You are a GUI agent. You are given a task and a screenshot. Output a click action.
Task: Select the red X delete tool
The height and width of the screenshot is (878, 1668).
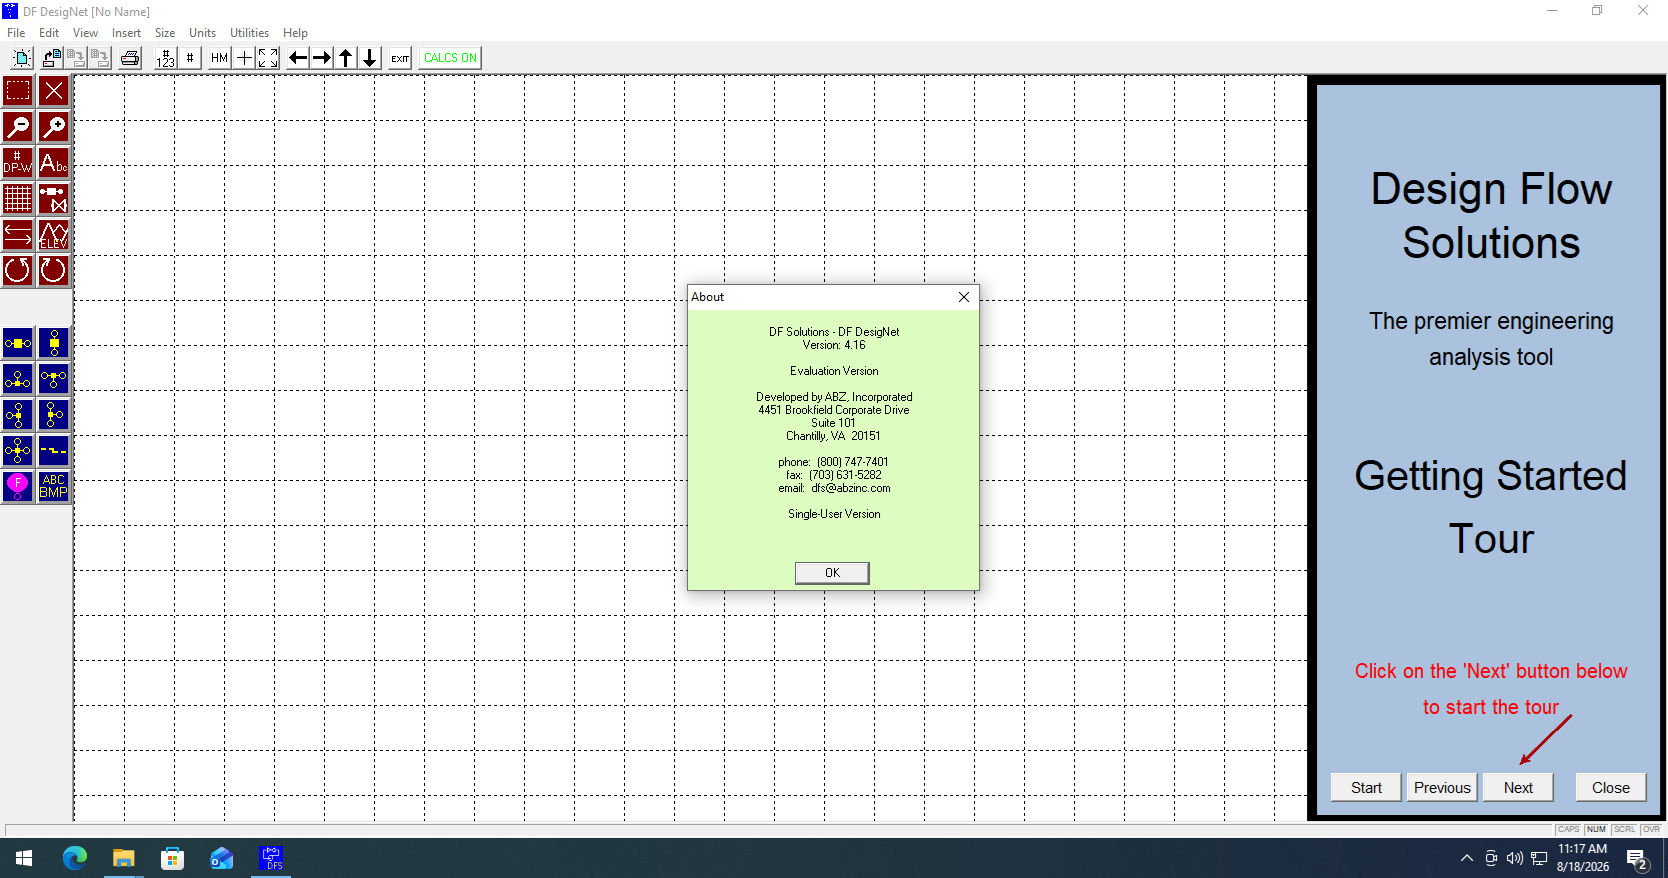click(54, 91)
